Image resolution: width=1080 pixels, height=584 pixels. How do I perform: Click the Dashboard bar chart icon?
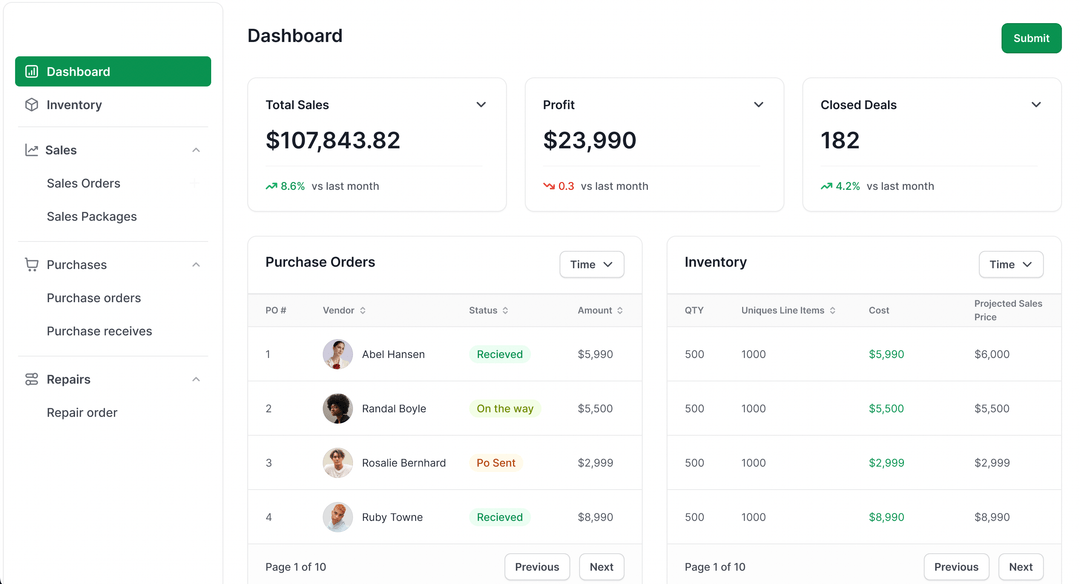tap(32, 72)
